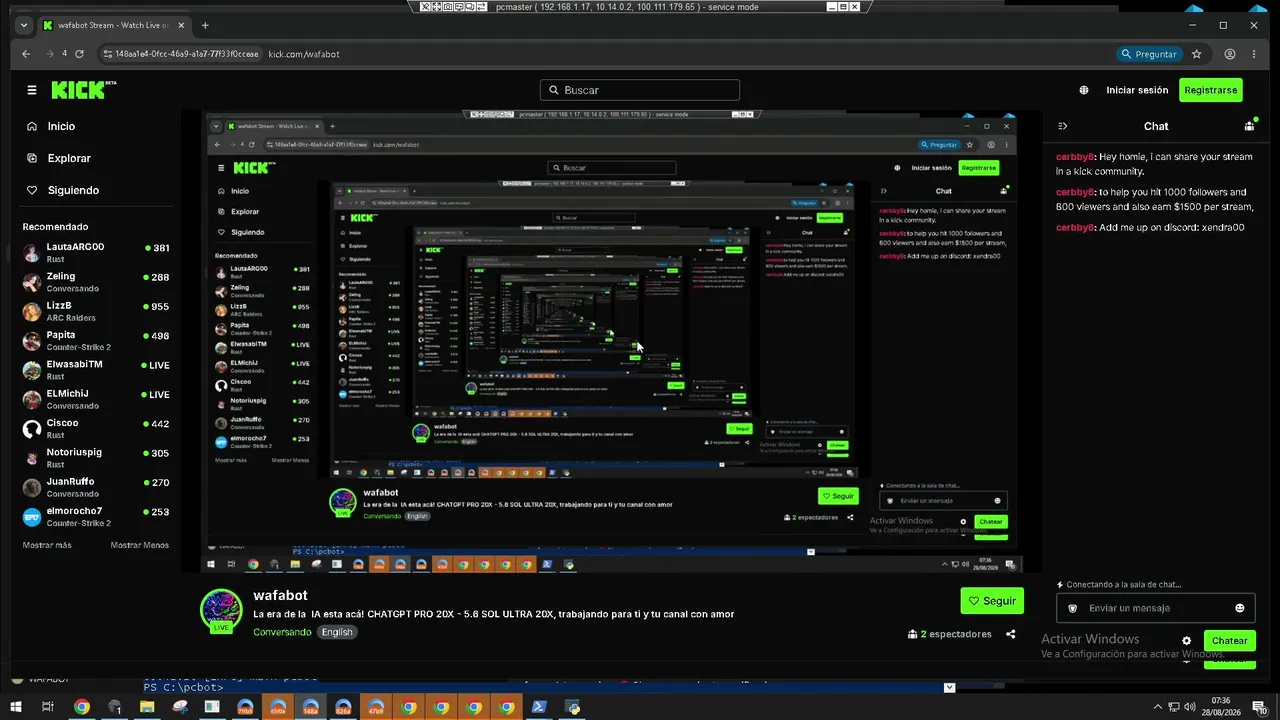
Task: Open the Kick hamburger sidebar menu
Action: pos(32,90)
